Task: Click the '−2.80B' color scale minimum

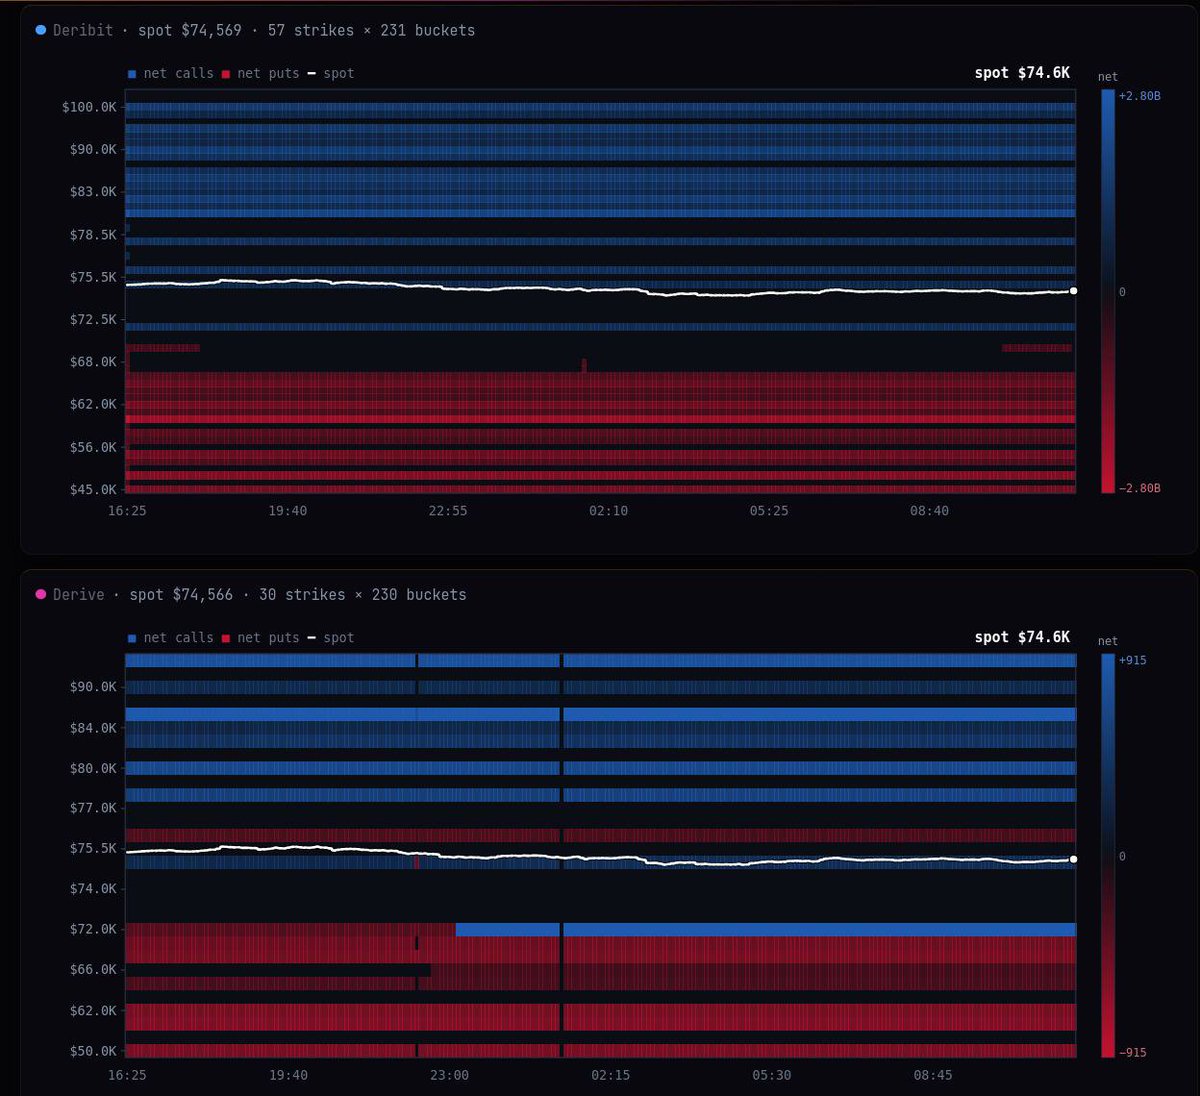Action: [1140, 488]
